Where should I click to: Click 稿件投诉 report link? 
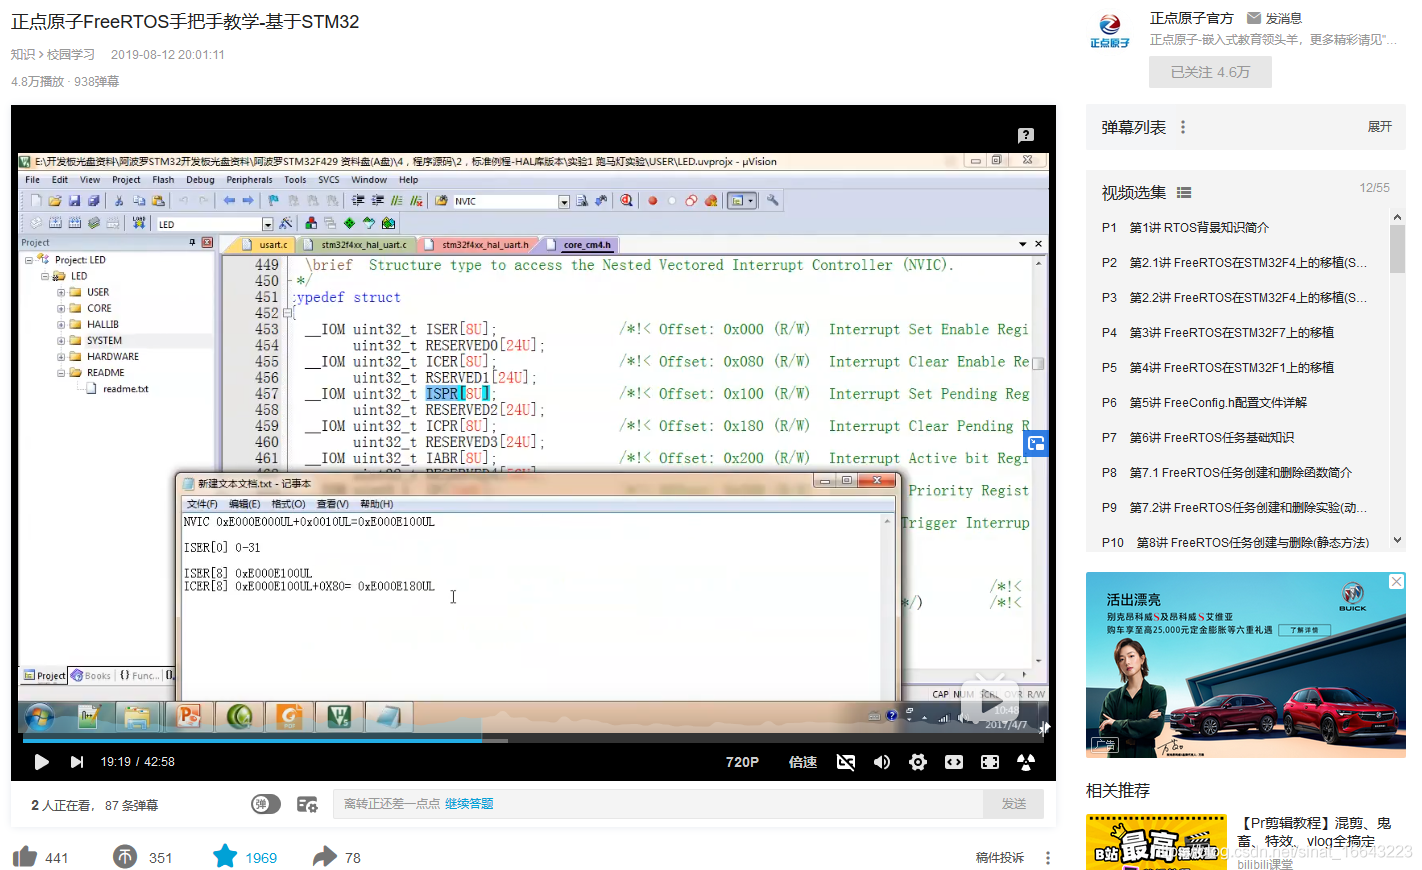point(1000,858)
